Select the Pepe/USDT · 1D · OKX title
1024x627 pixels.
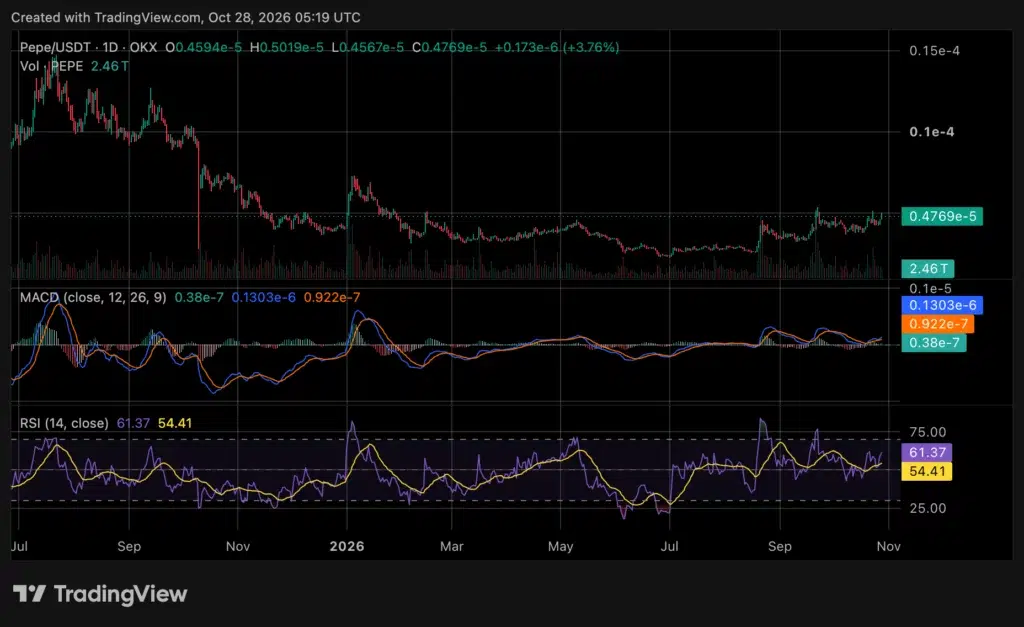pyautogui.click(x=88, y=48)
